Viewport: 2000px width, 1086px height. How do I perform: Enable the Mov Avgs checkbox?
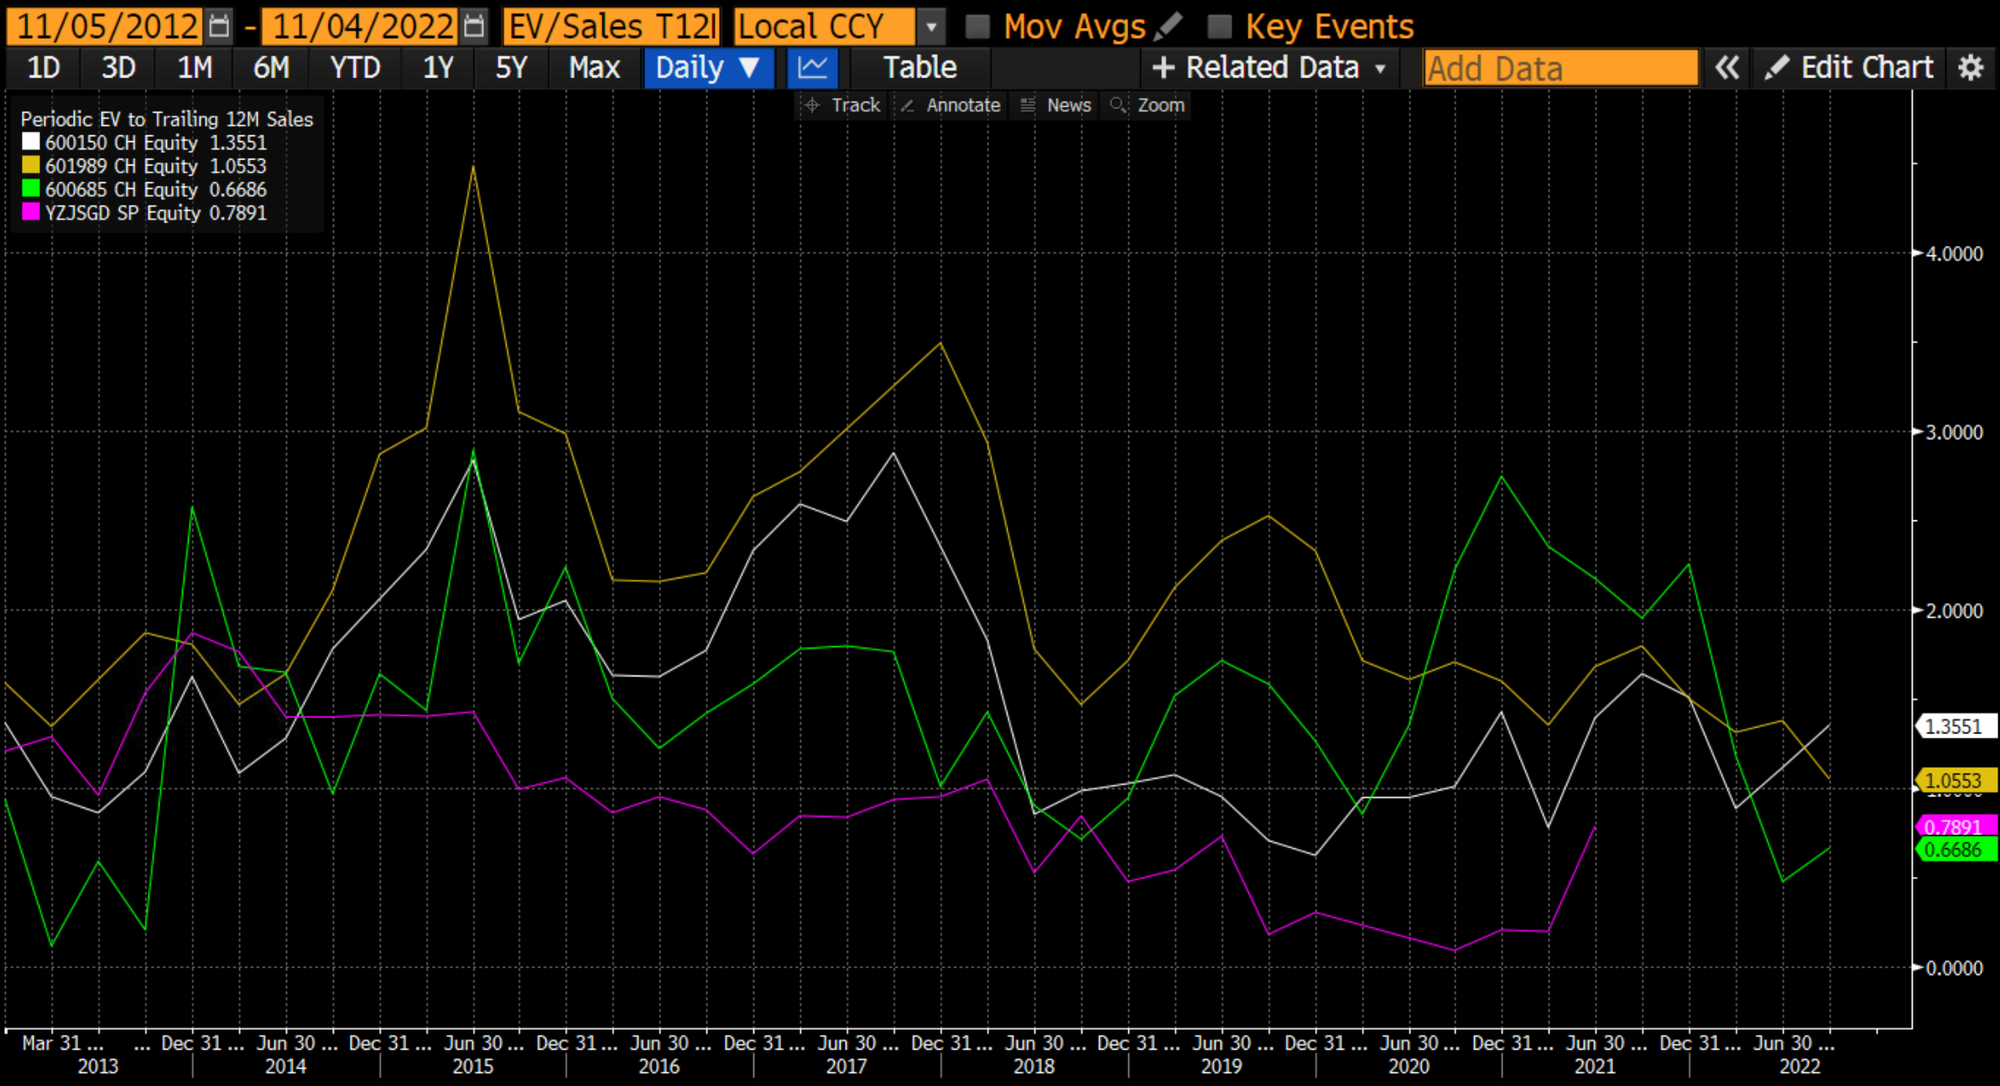click(977, 26)
